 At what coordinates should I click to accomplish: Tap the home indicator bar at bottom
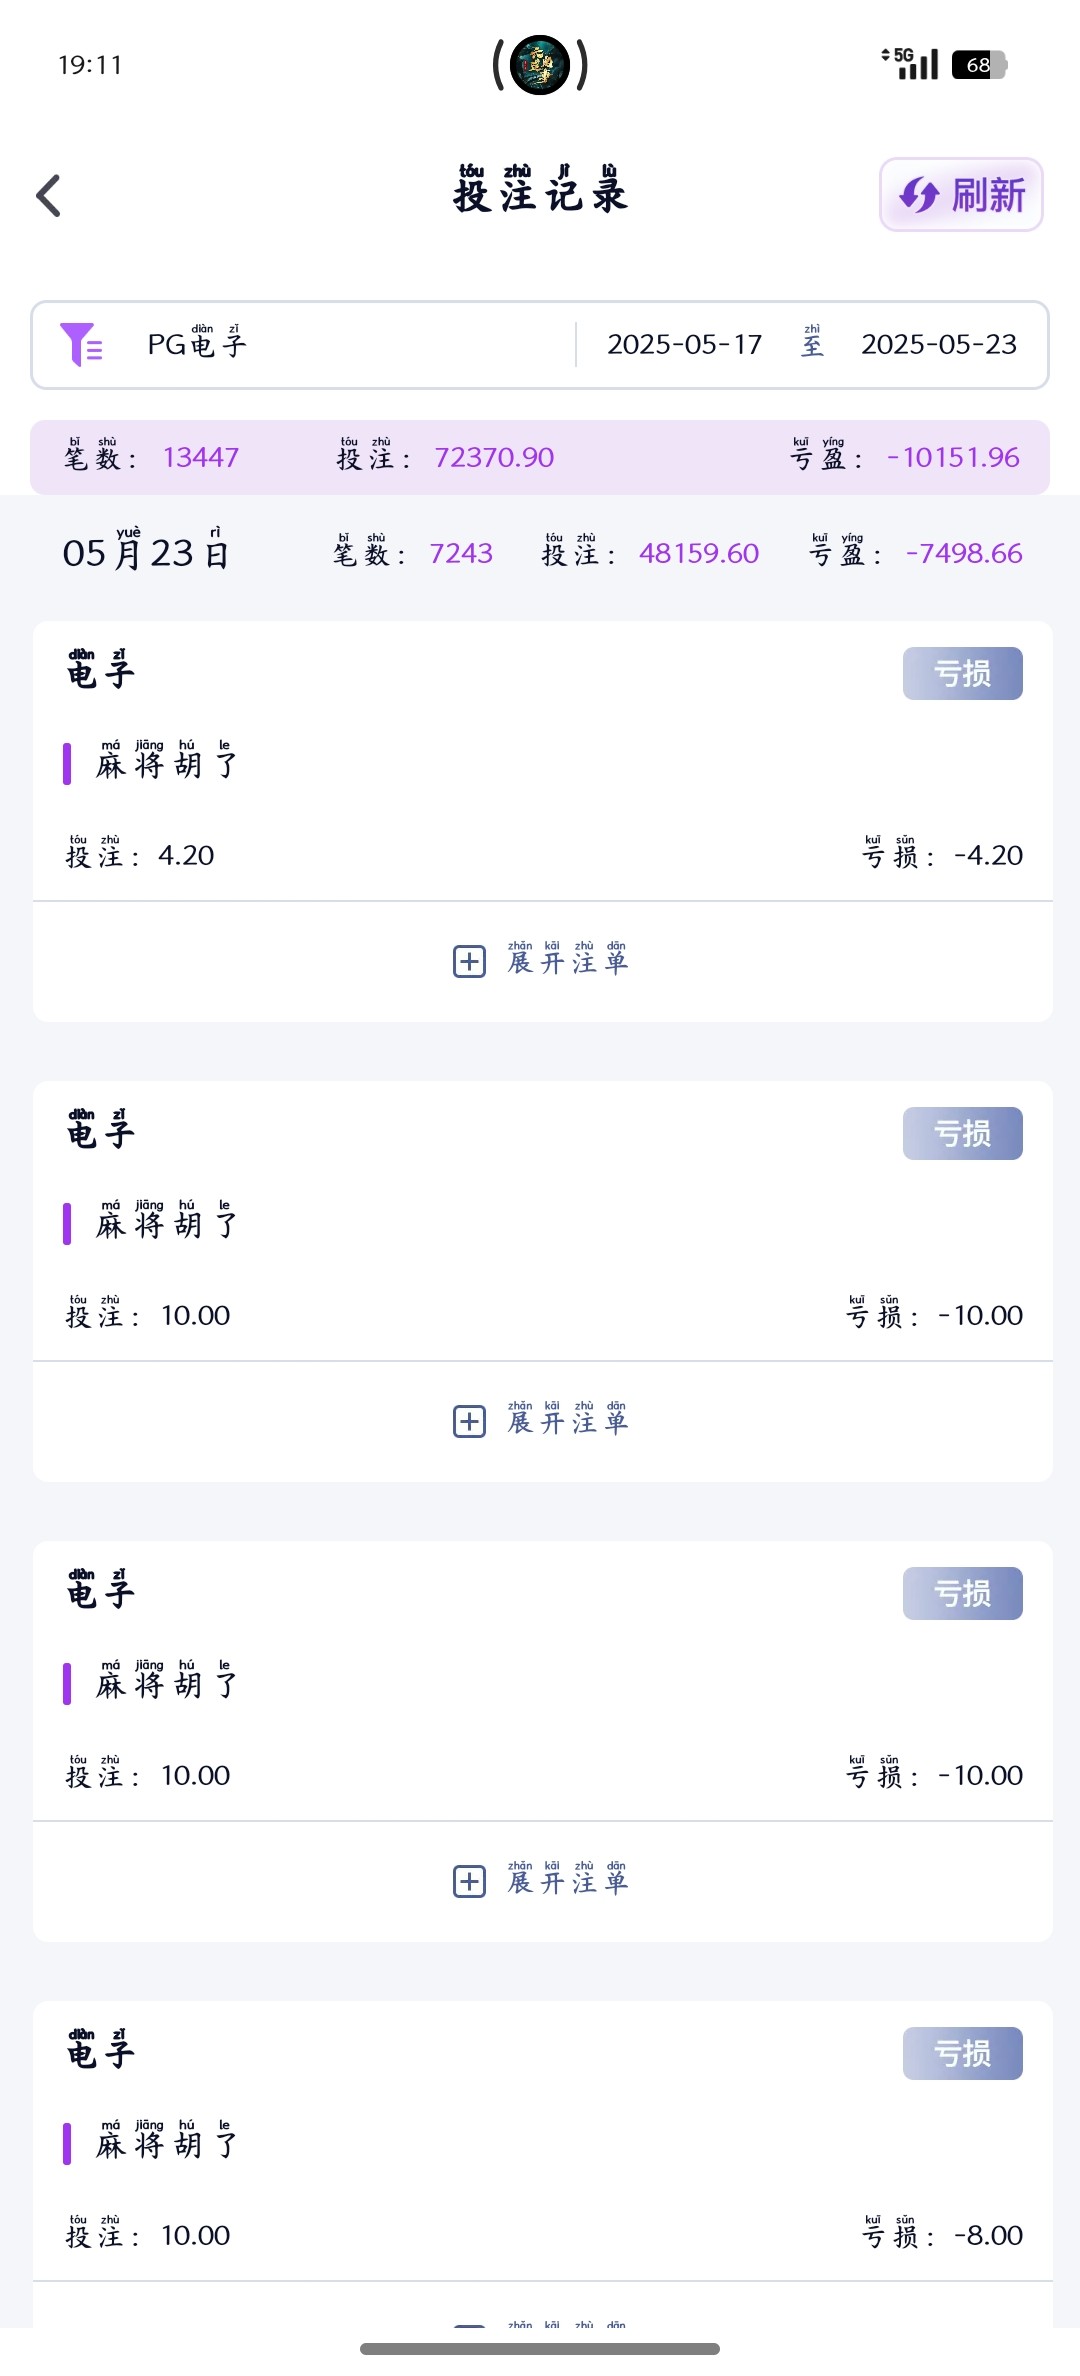[x=540, y=2349]
